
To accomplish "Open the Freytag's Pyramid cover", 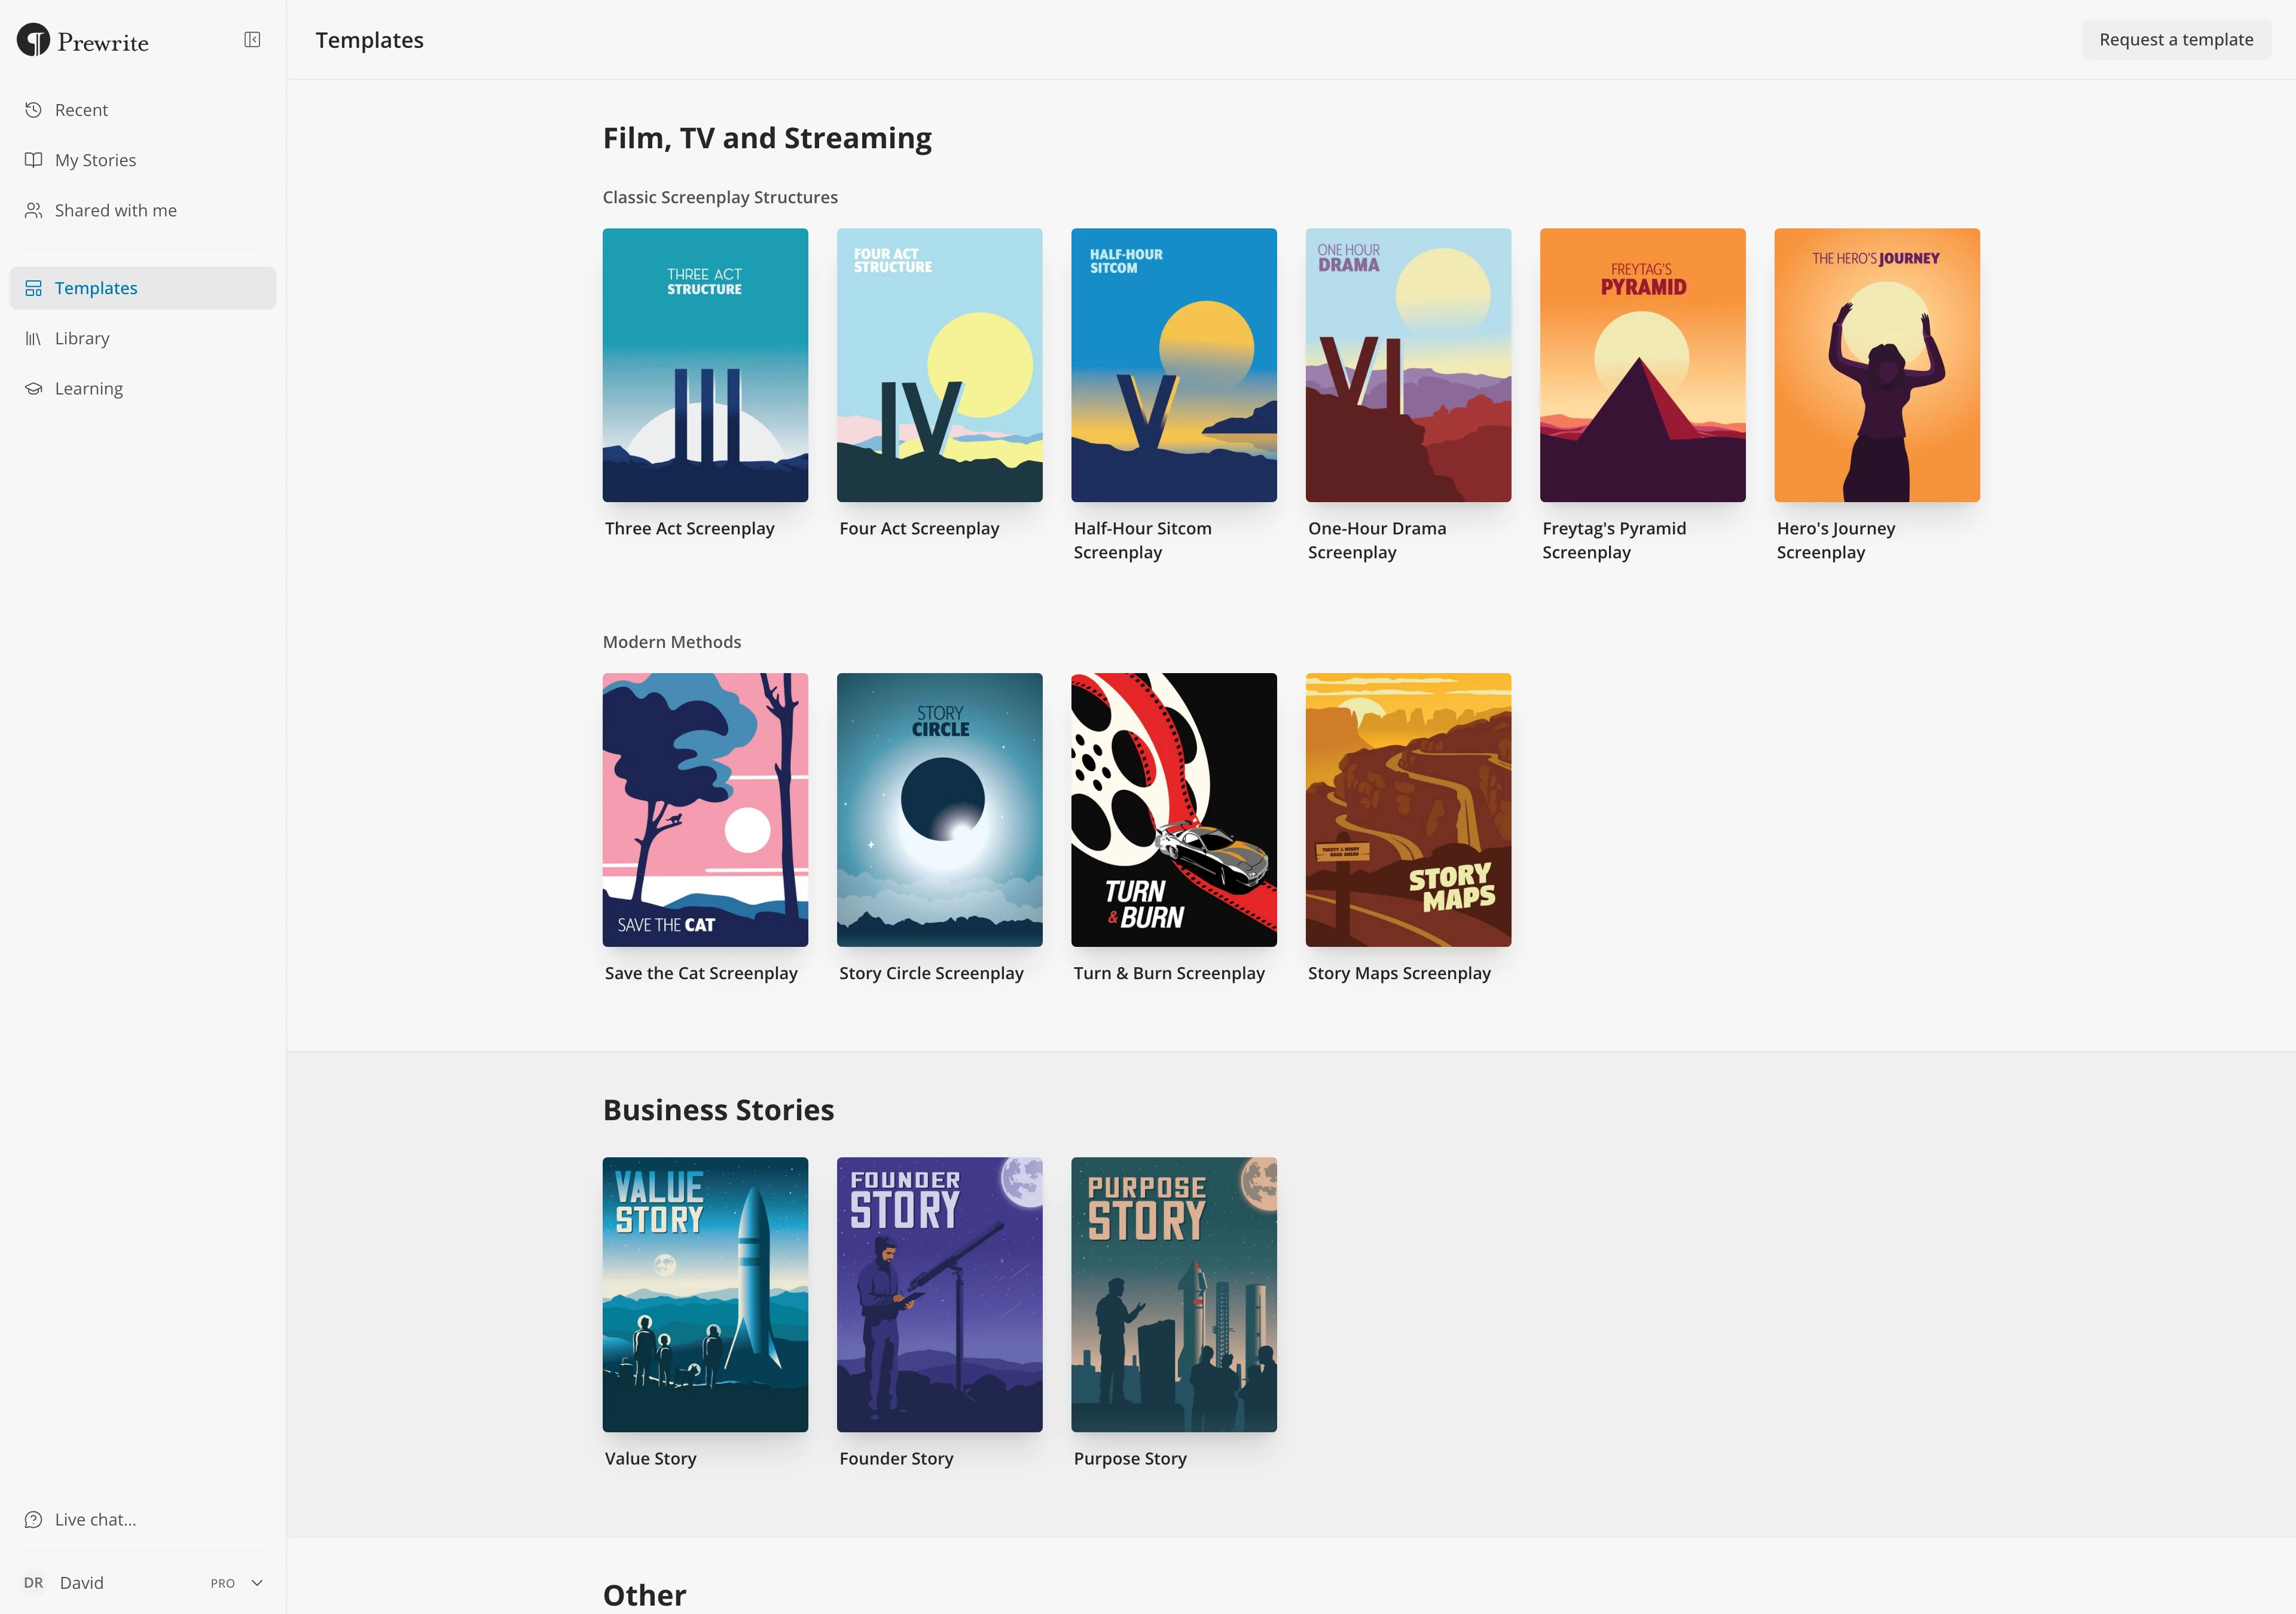I will pyautogui.click(x=1643, y=365).
